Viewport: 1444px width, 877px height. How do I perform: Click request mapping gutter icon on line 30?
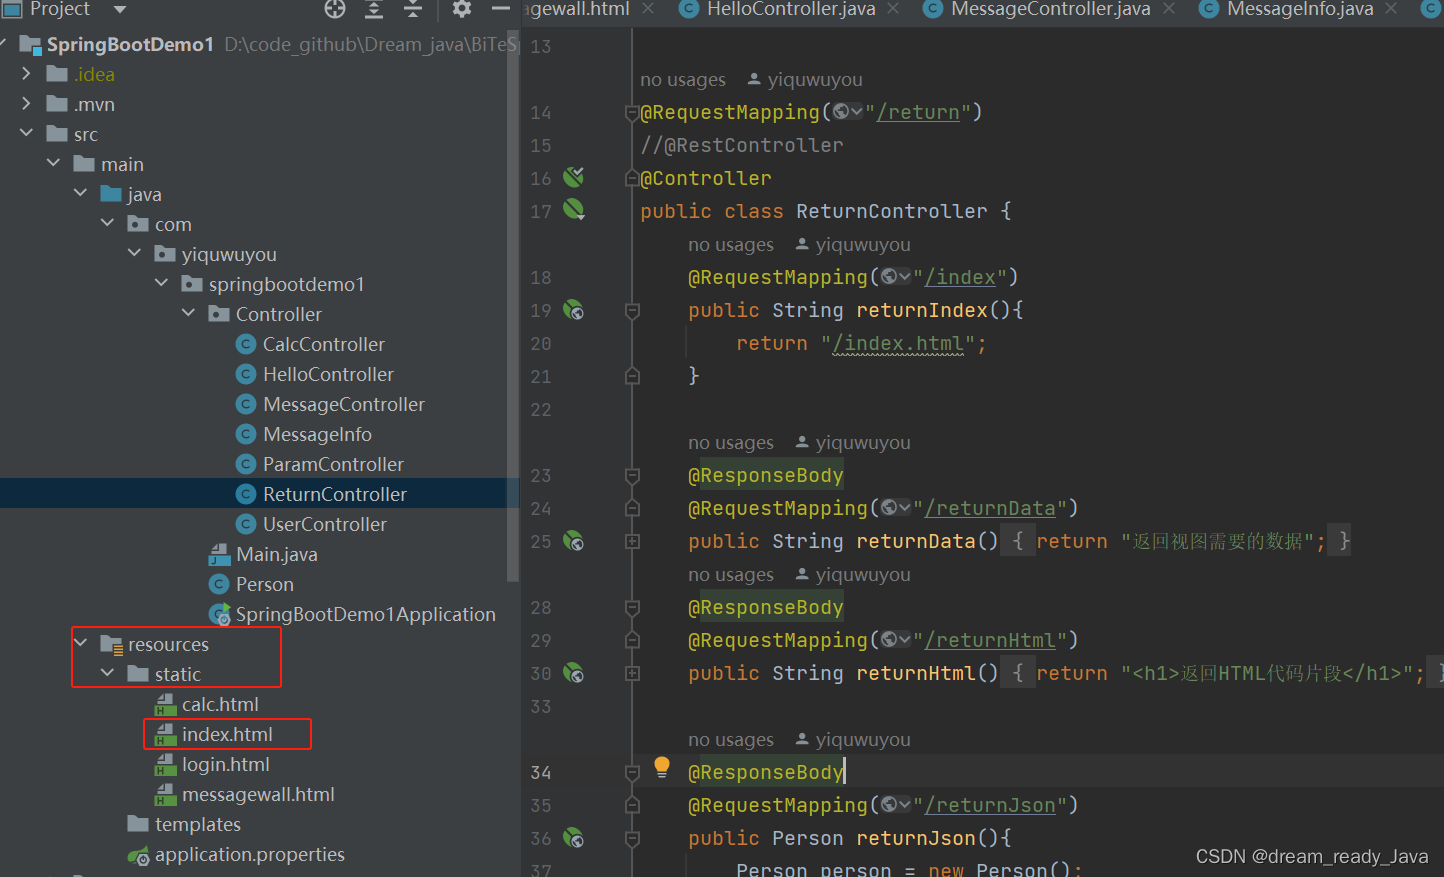(x=573, y=673)
